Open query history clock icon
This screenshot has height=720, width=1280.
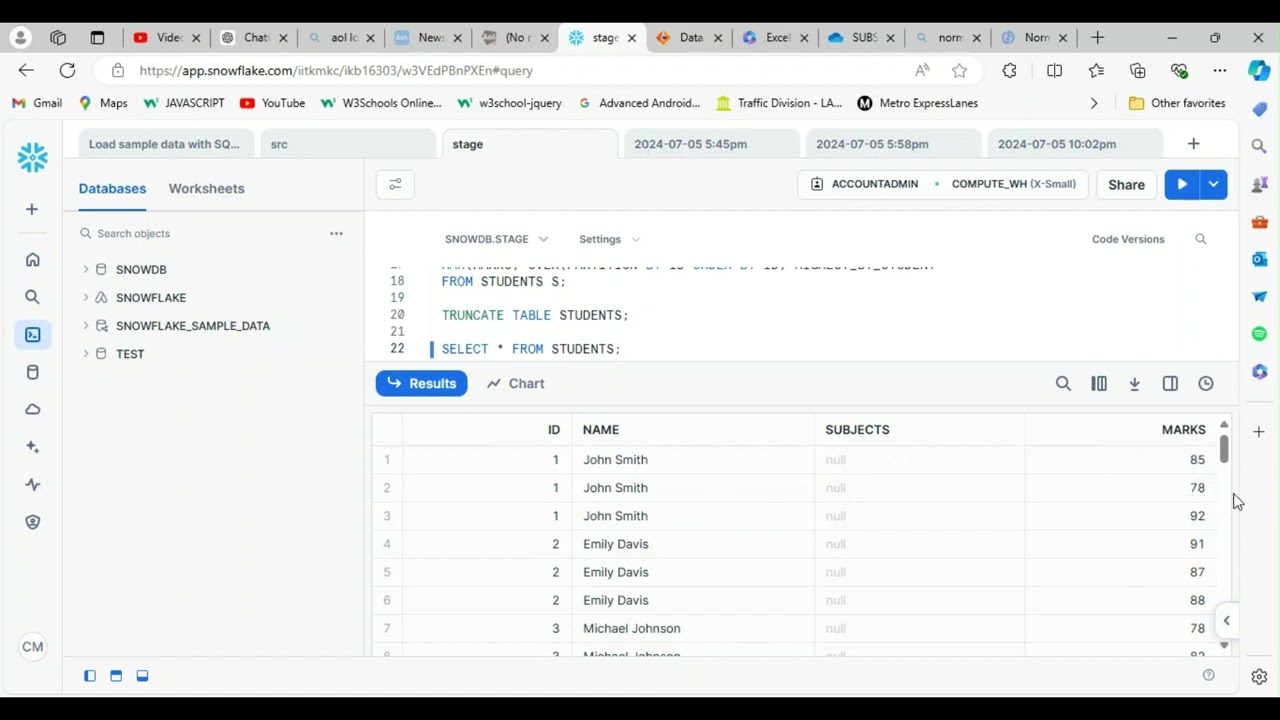[1206, 383]
